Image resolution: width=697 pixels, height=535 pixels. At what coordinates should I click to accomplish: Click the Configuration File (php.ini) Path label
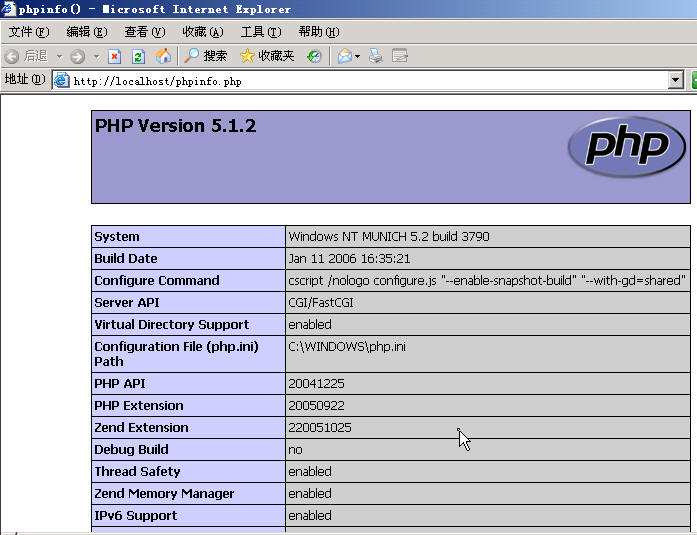176,354
